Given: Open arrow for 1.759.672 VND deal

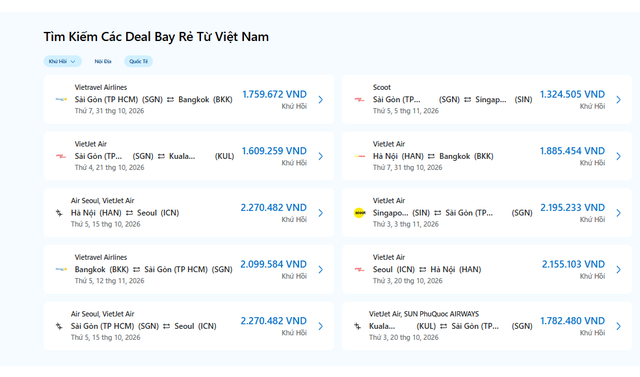Looking at the screenshot, I should 321,100.
